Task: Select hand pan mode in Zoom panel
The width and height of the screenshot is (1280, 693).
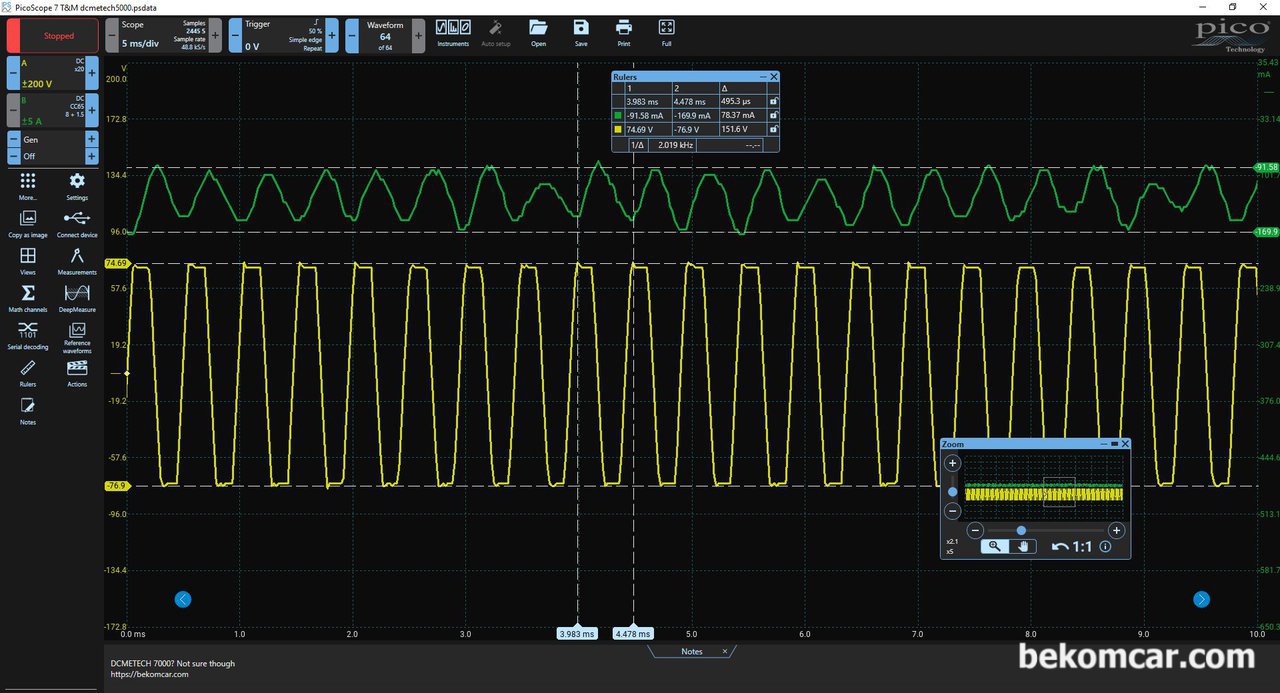Action: (1022, 546)
